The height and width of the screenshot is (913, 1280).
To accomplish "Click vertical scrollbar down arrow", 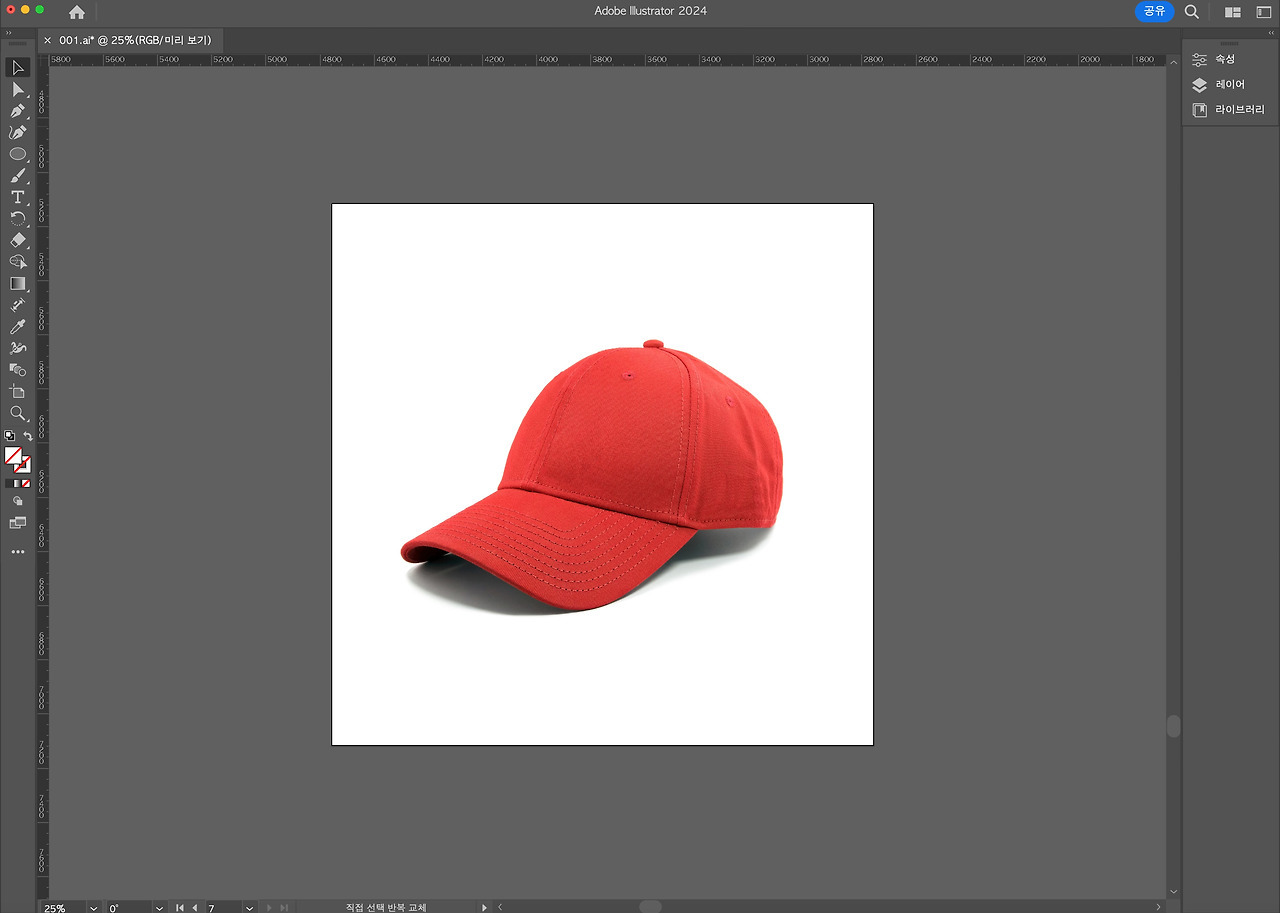I will pyautogui.click(x=1173, y=892).
